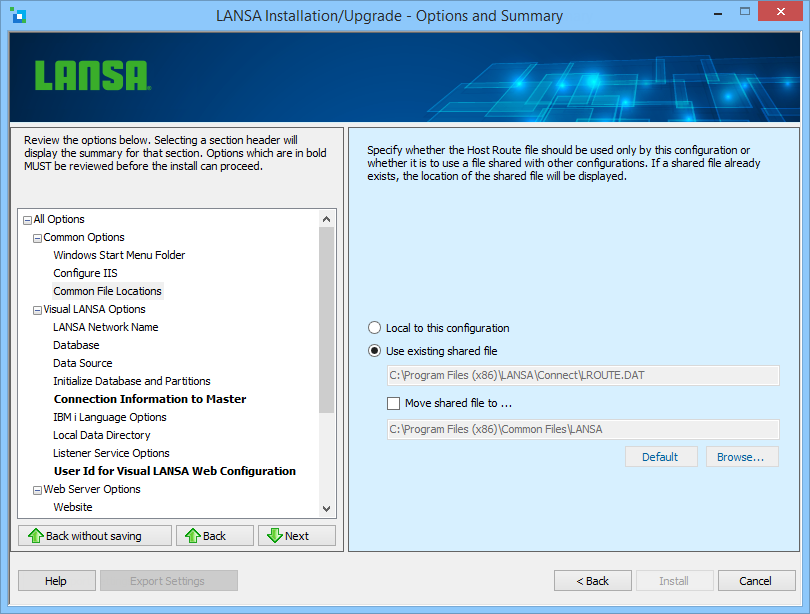810x614 pixels.
Task: Select Configure IIS in the options tree
Action: (x=85, y=273)
